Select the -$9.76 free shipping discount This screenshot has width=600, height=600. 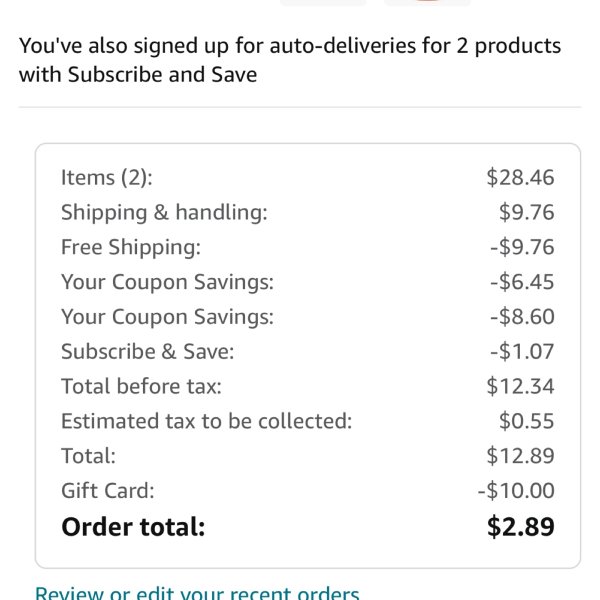pos(522,247)
